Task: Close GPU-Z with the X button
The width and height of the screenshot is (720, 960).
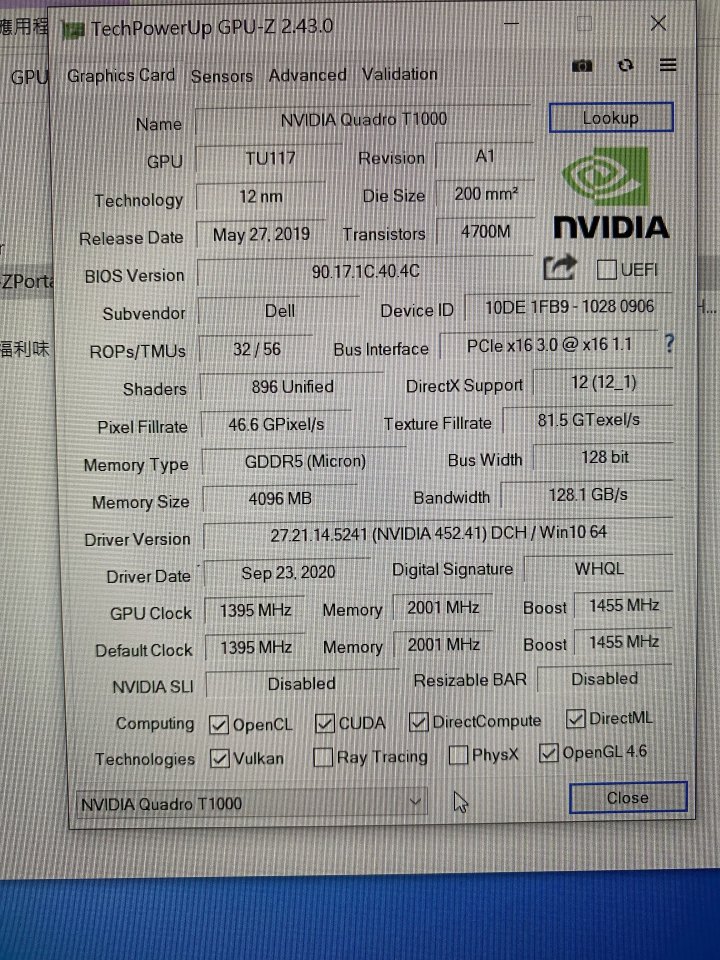Action: click(x=658, y=23)
